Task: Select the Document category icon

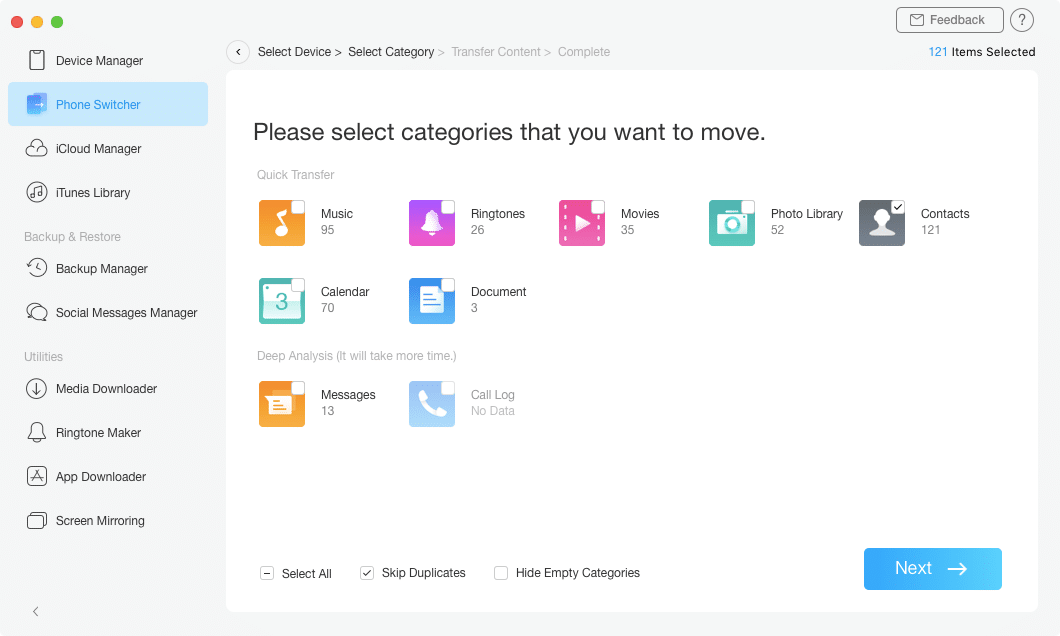Action: pos(431,301)
